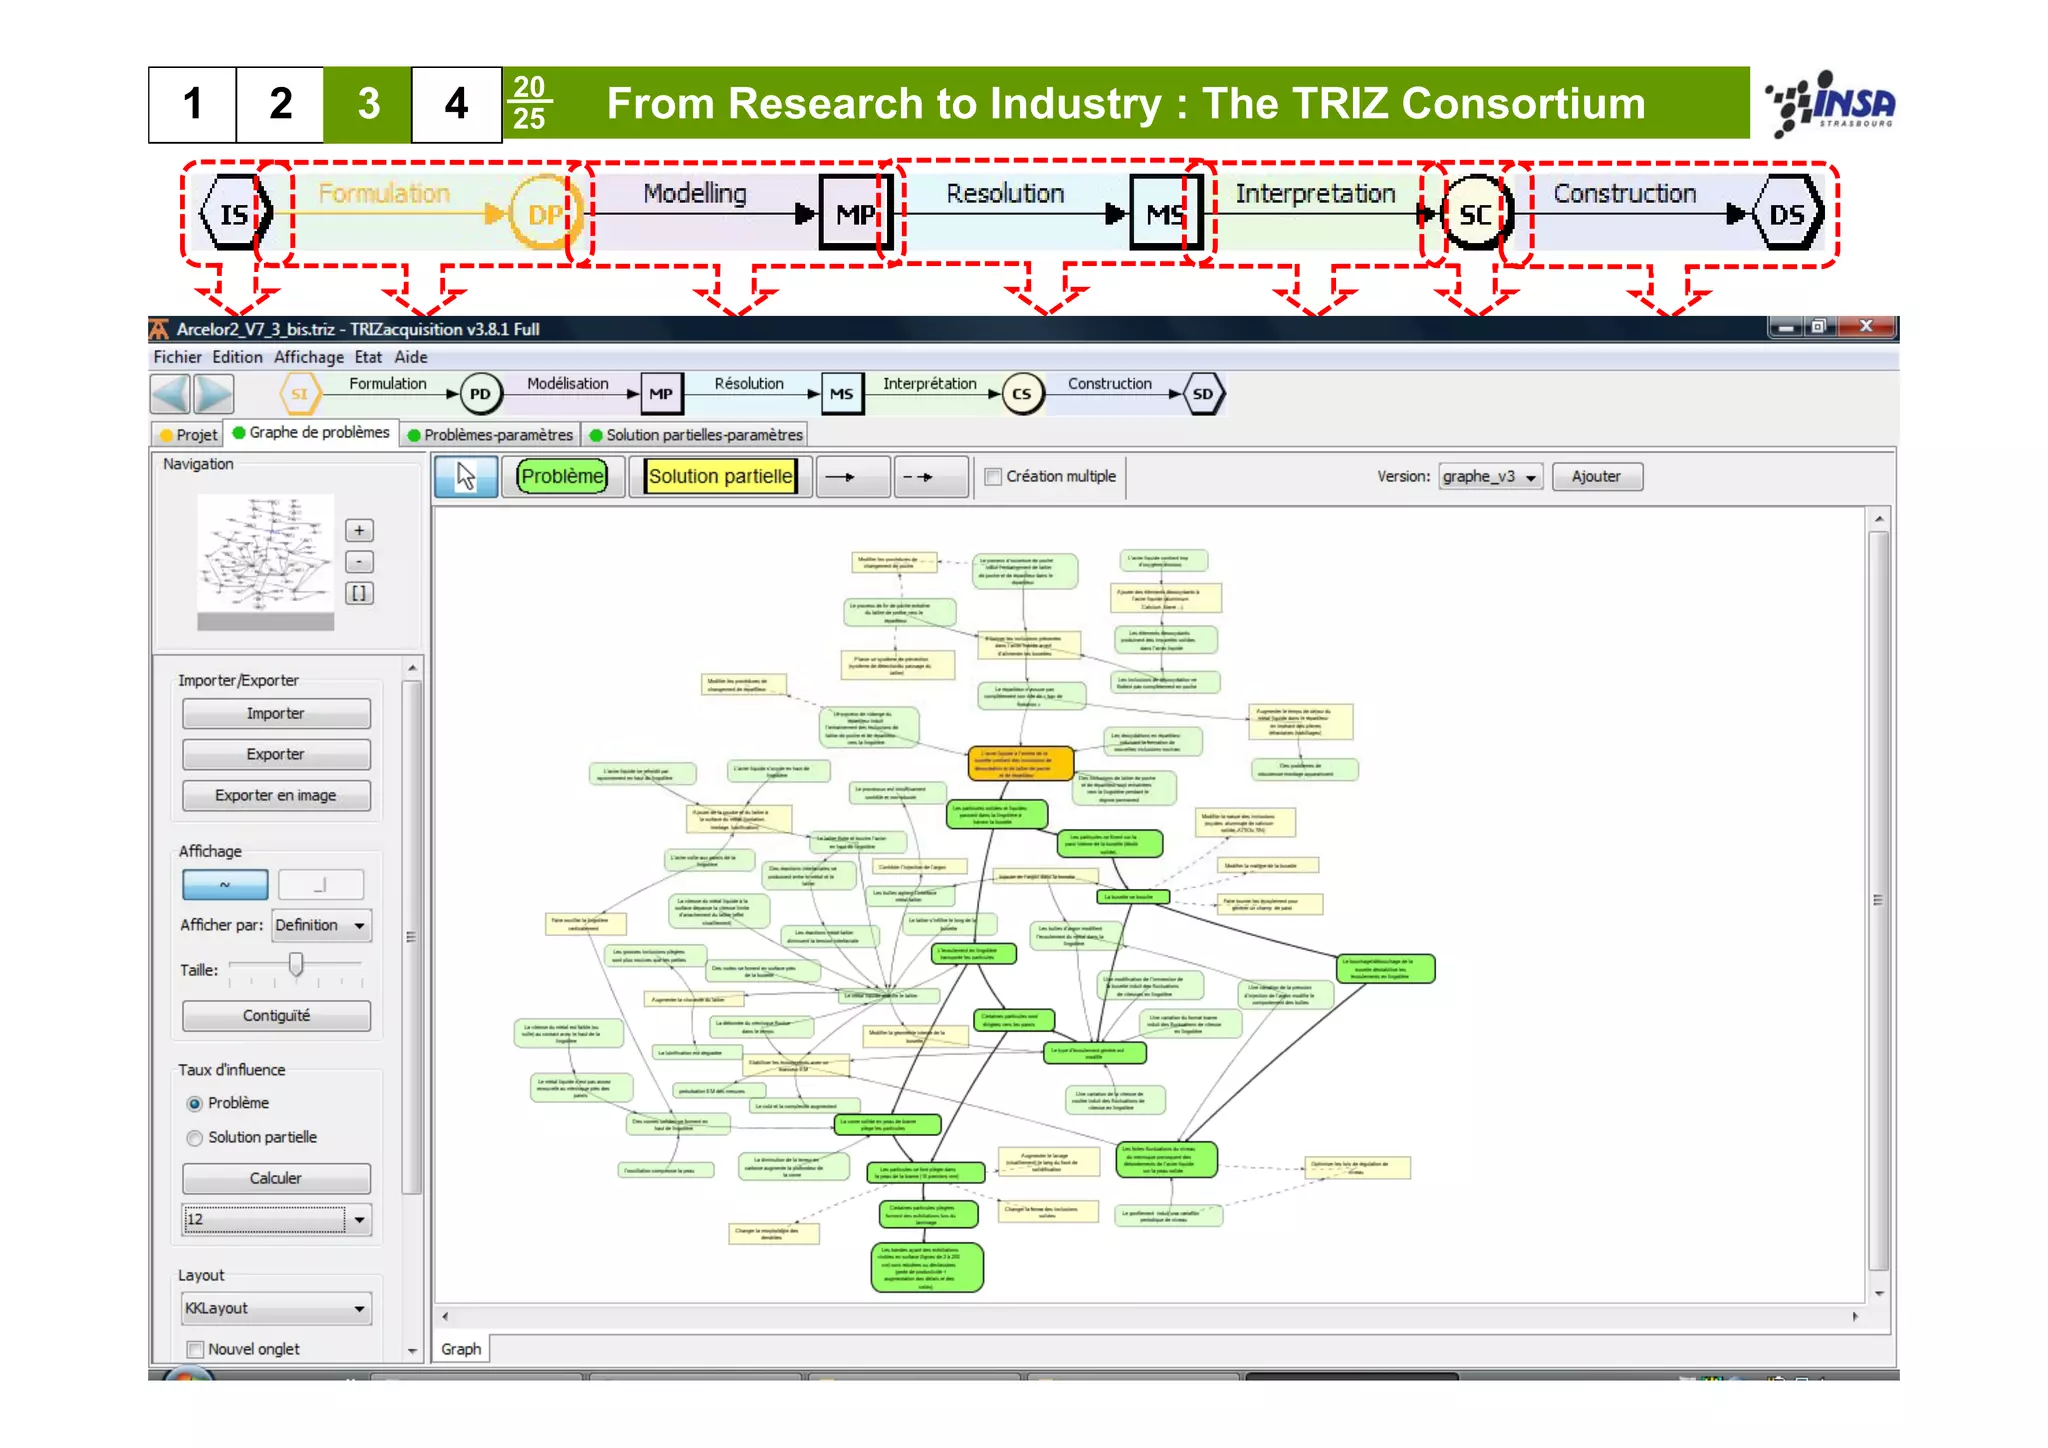The width and height of the screenshot is (2048, 1448).
Task: Select the Problème radio button
Action: click(x=195, y=1104)
